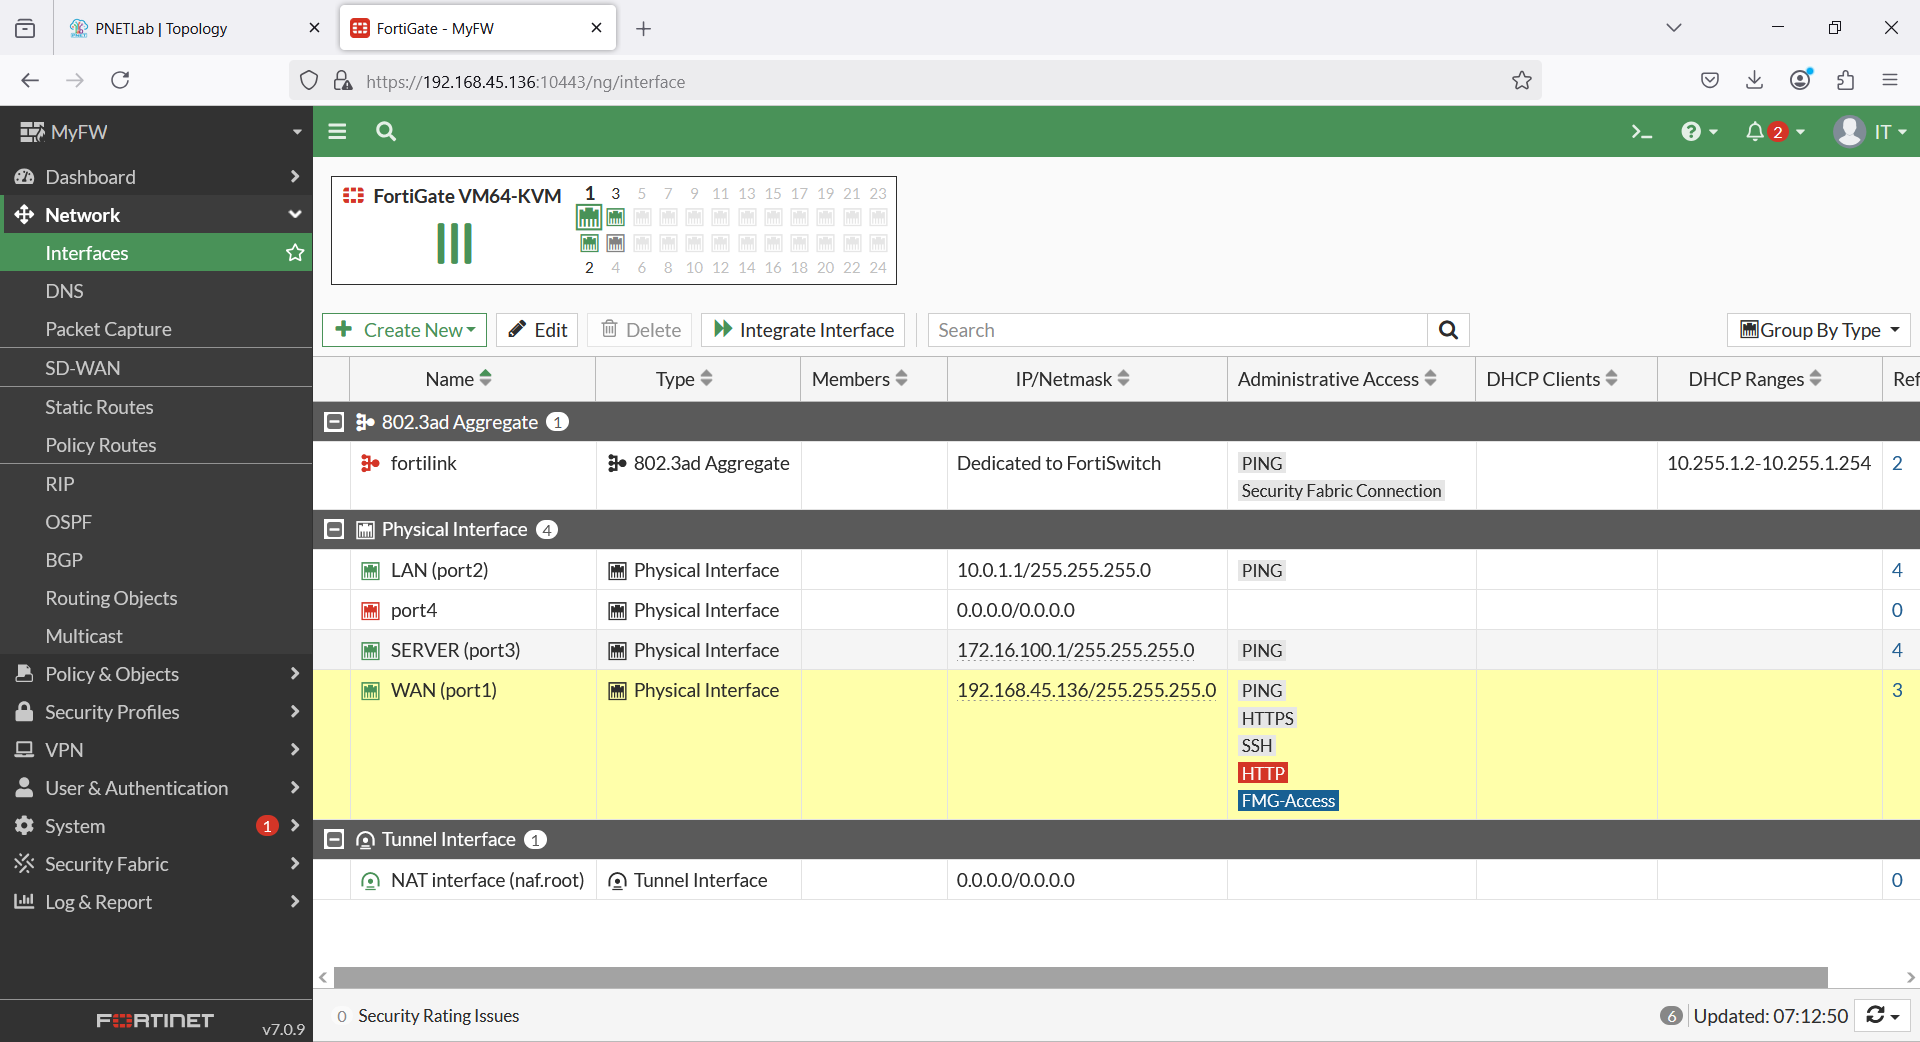Bookmark this page with the star icon
The image size is (1920, 1042).
click(1521, 81)
